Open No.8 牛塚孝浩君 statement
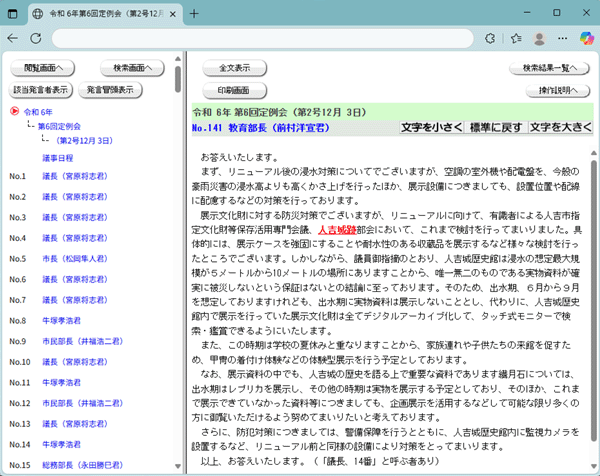The height and width of the screenshot is (476, 600). 62,321
